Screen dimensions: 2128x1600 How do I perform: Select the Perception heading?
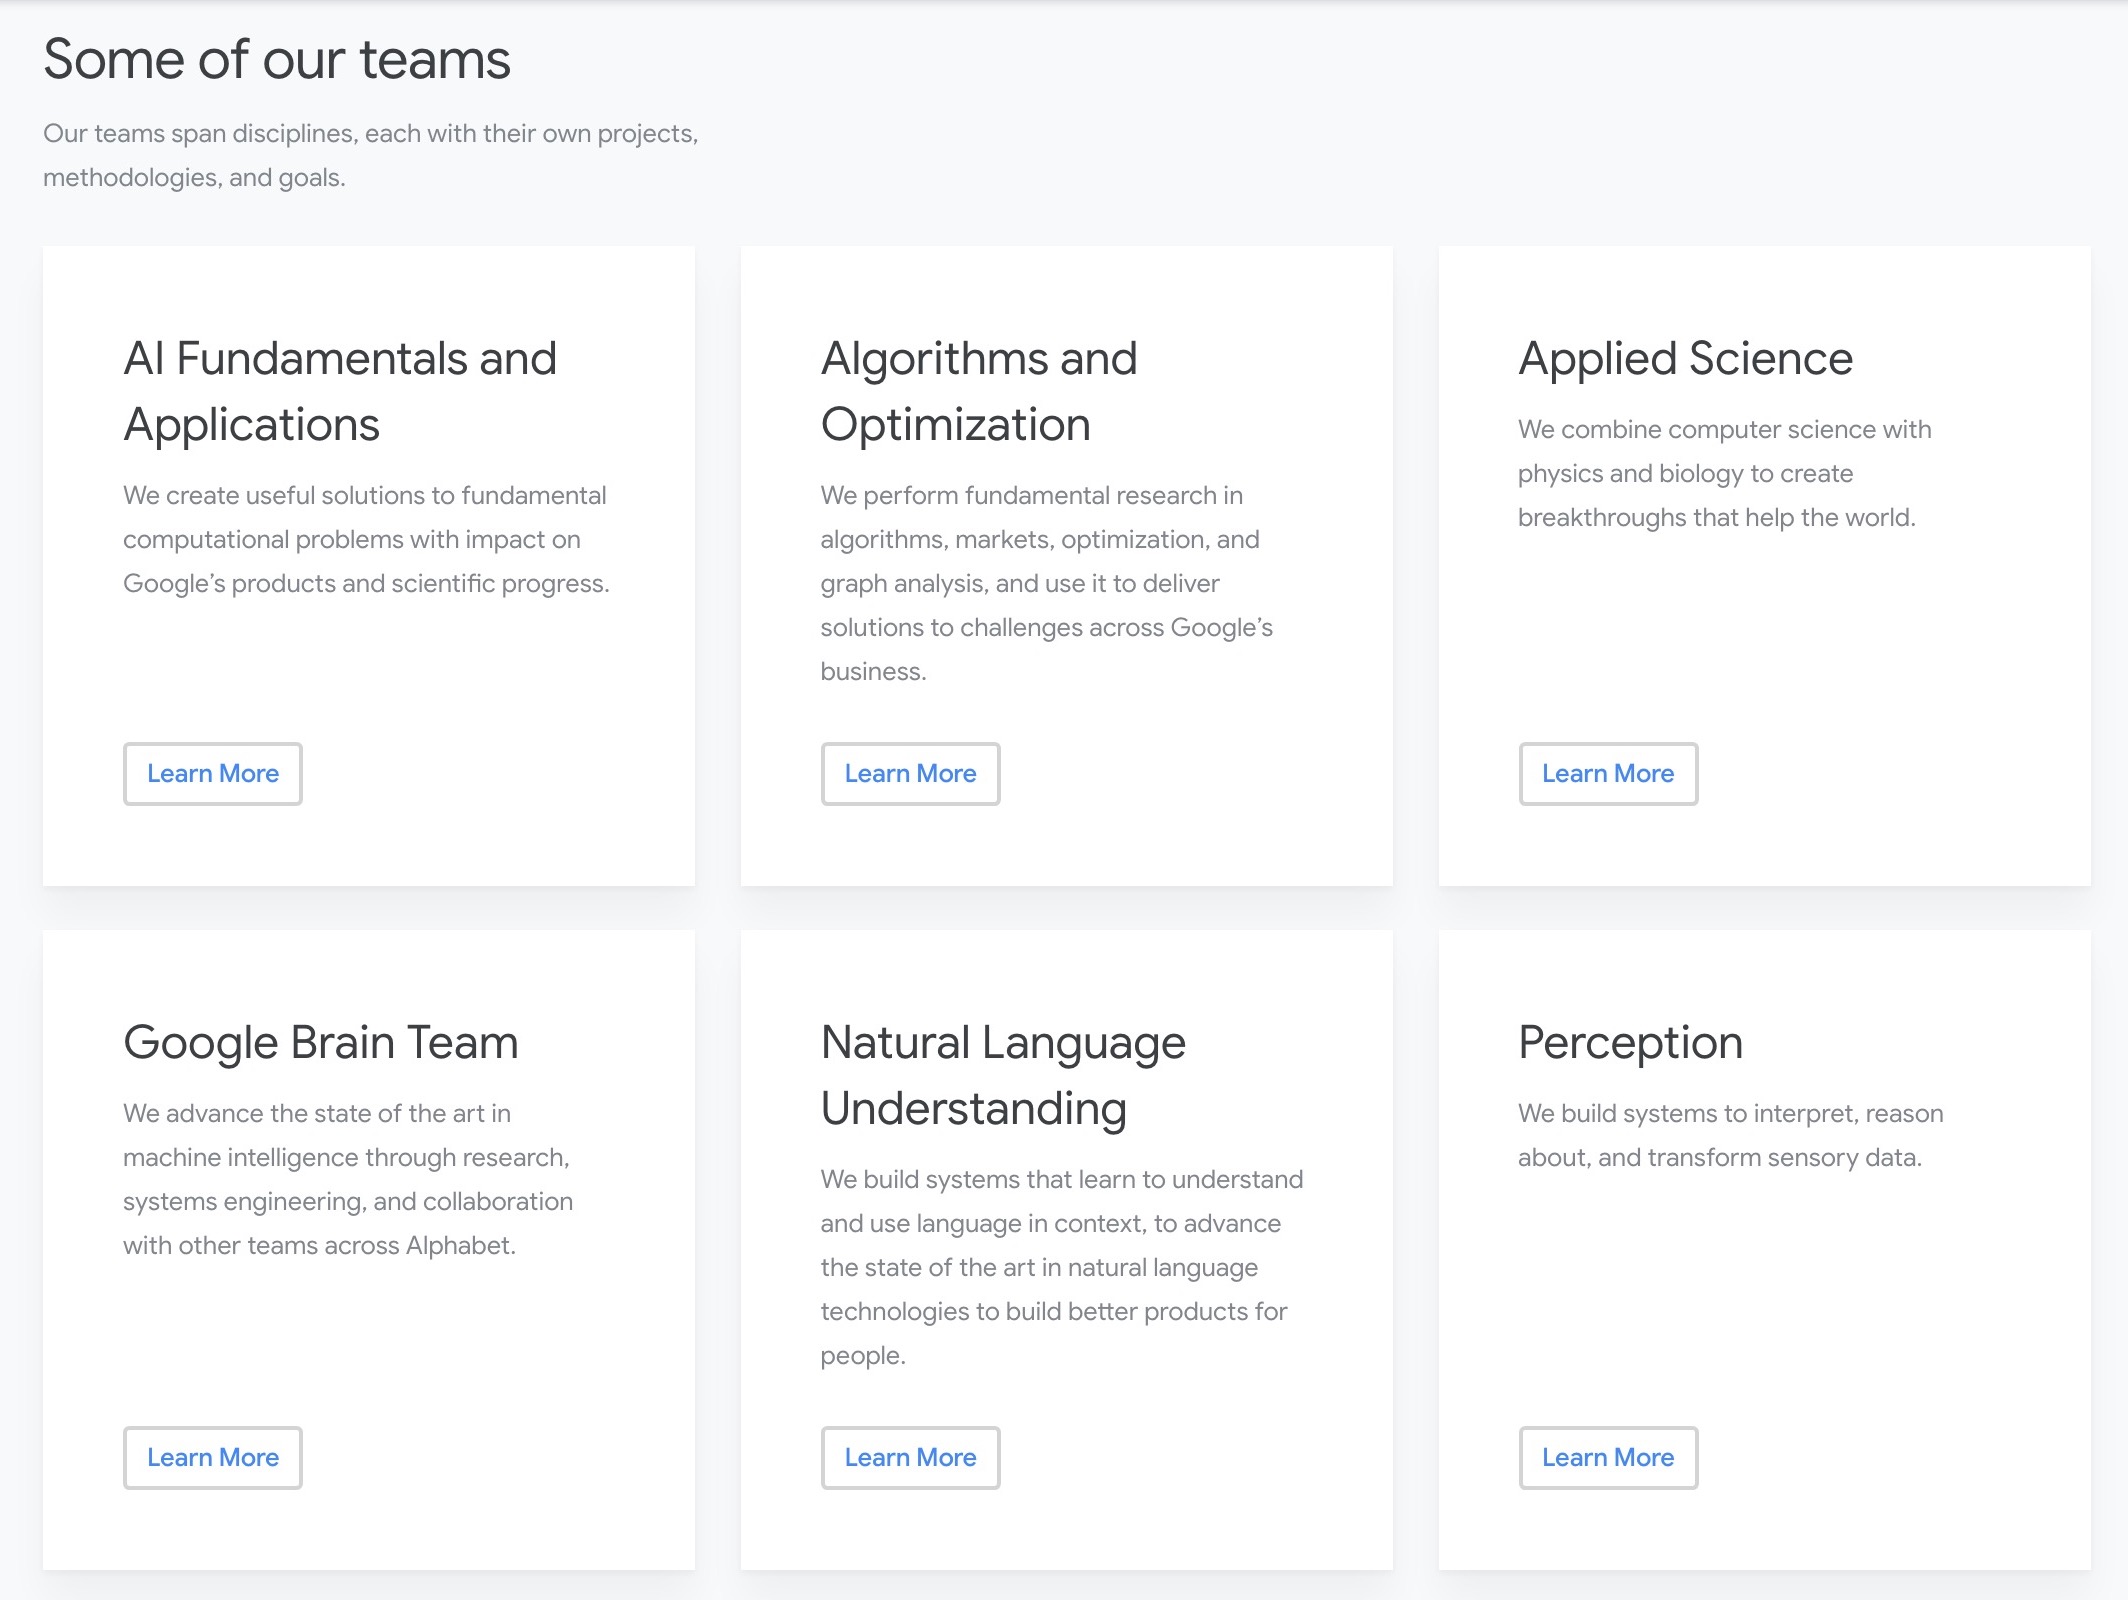click(x=1629, y=1042)
